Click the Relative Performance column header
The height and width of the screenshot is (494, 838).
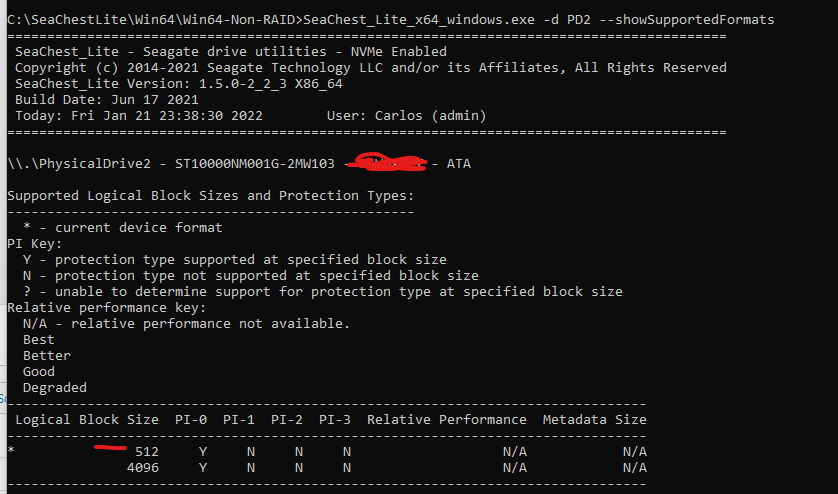(447, 420)
